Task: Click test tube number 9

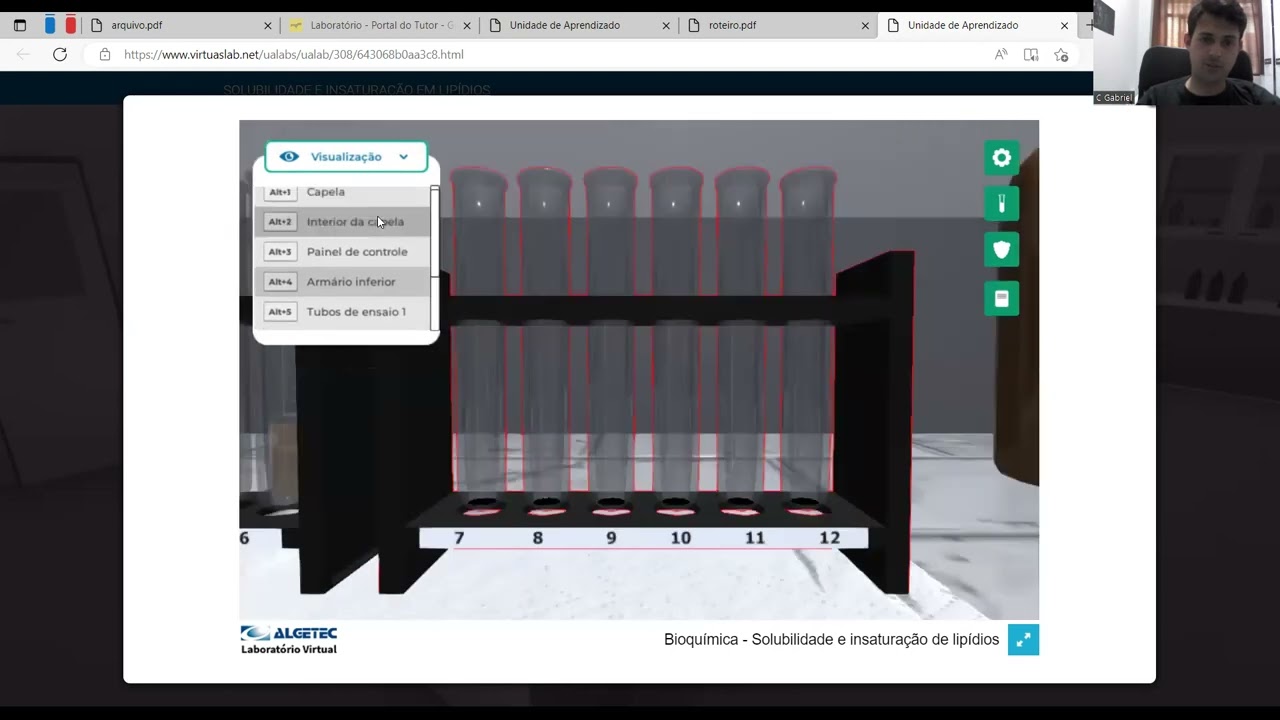Action: point(611,330)
